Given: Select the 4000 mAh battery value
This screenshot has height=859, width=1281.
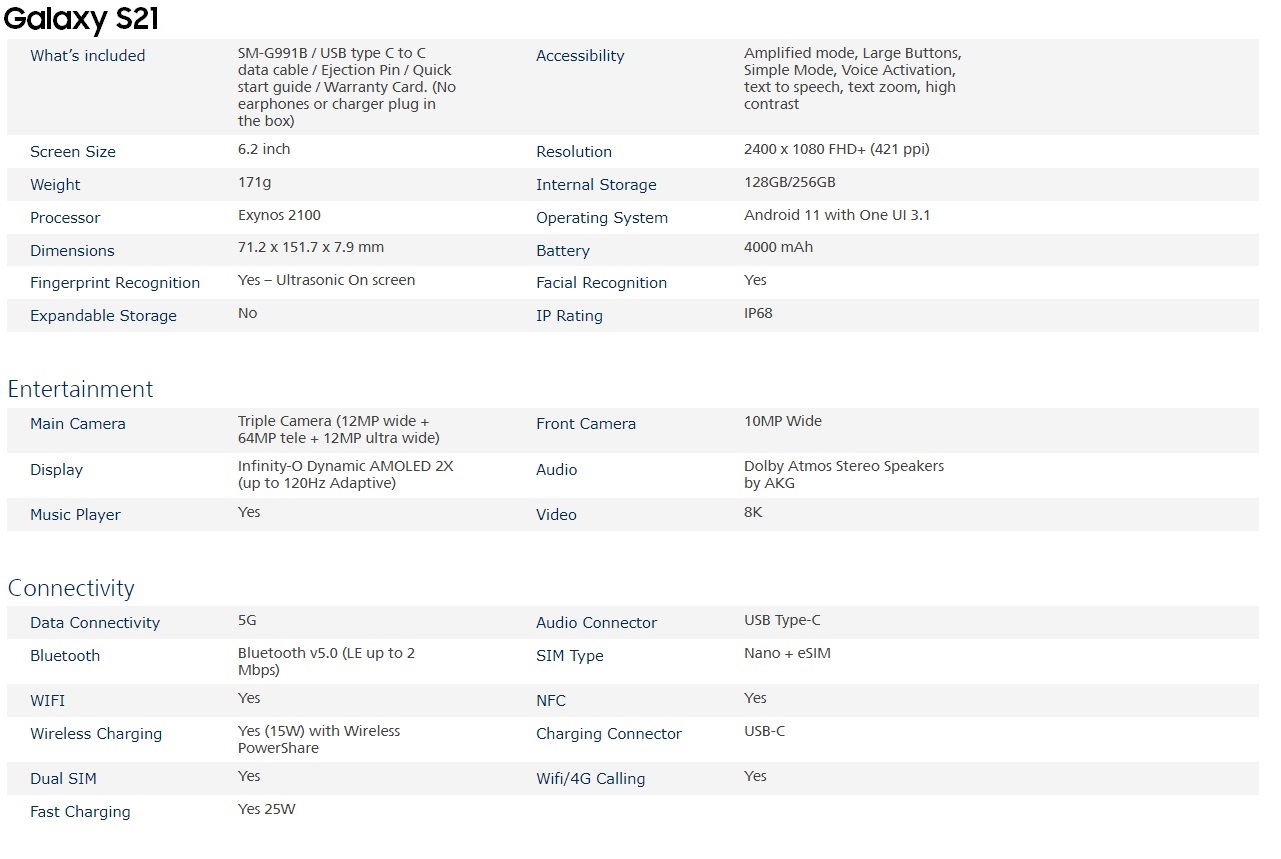Looking at the screenshot, I should tap(778, 248).
